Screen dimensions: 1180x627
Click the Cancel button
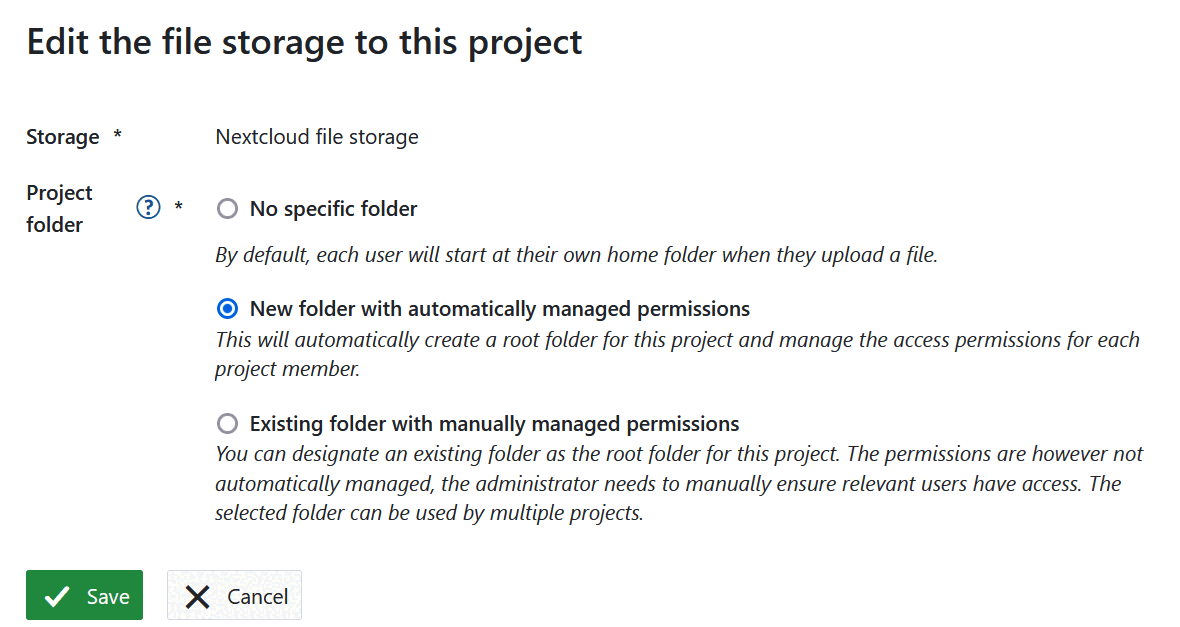point(234,595)
